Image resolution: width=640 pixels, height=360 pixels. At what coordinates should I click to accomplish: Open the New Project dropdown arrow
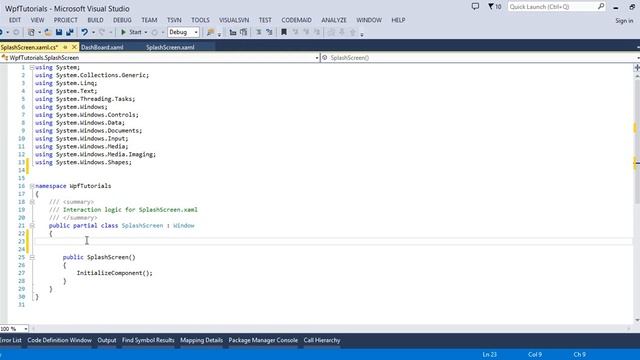(40, 32)
